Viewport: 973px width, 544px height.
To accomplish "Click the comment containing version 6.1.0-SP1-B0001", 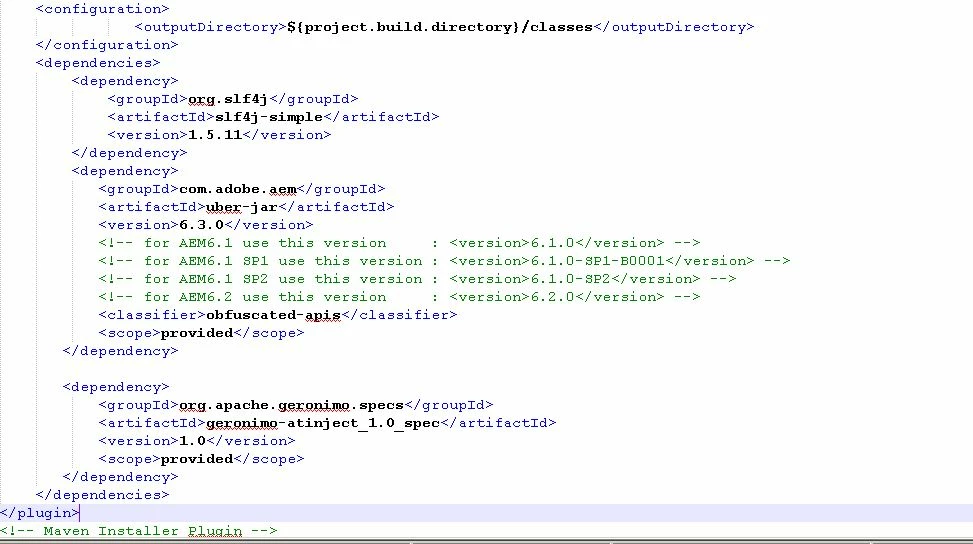I will point(444,261).
